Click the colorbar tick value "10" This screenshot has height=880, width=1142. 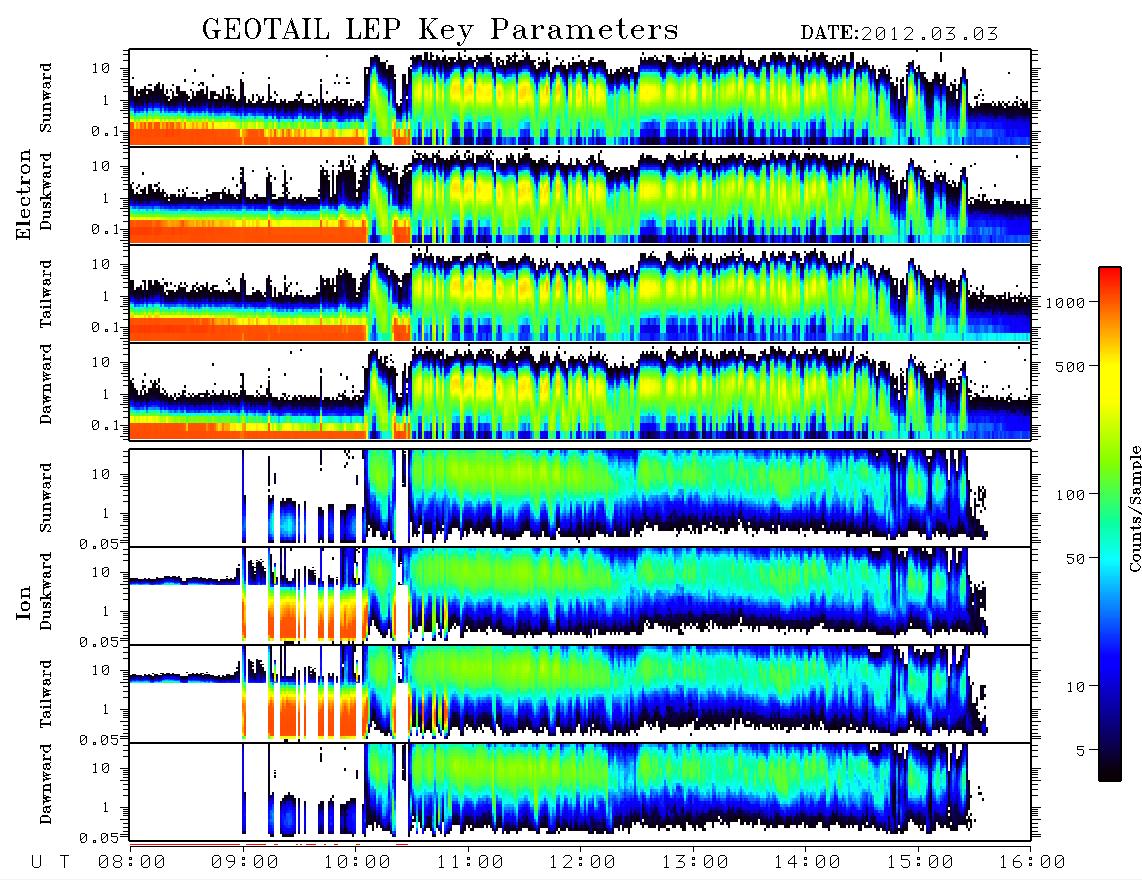[1075, 686]
